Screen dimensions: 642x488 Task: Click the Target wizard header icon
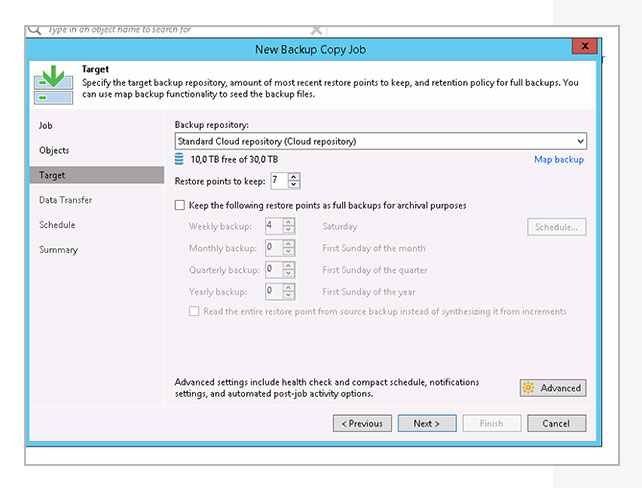point(53,84)
